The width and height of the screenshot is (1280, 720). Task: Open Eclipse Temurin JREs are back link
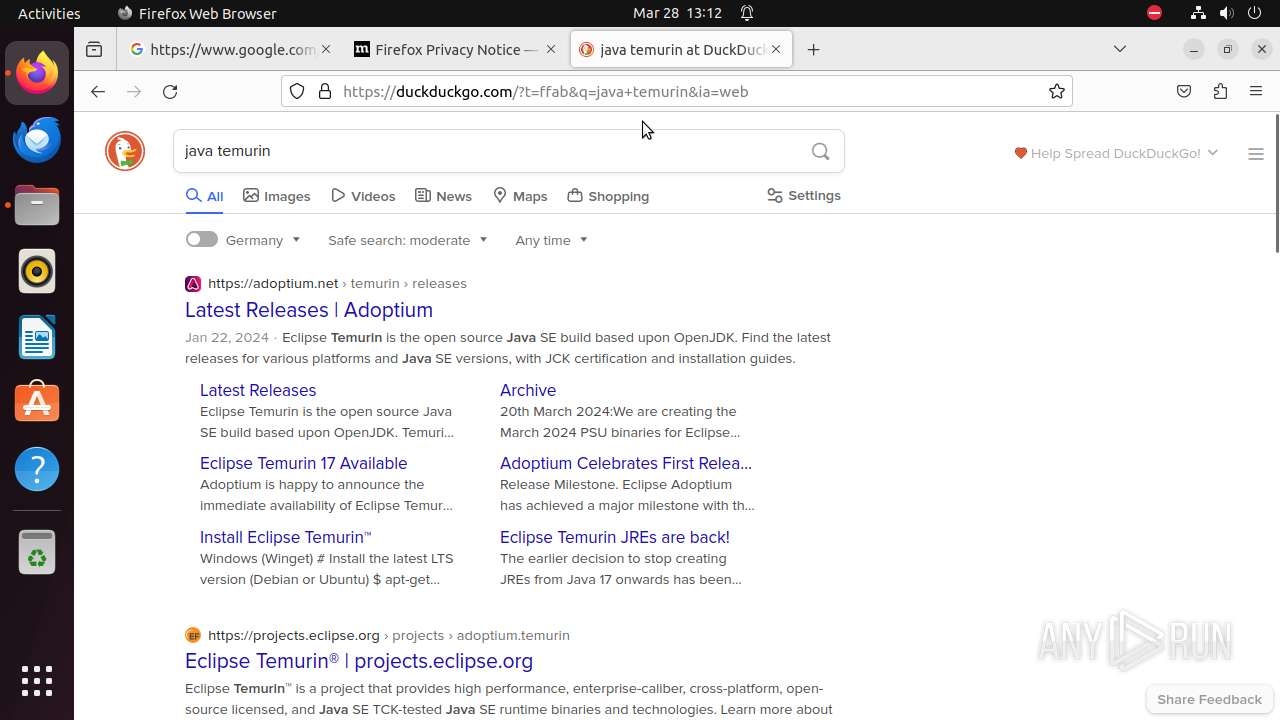pyautogui.click(x=615, y=537)
